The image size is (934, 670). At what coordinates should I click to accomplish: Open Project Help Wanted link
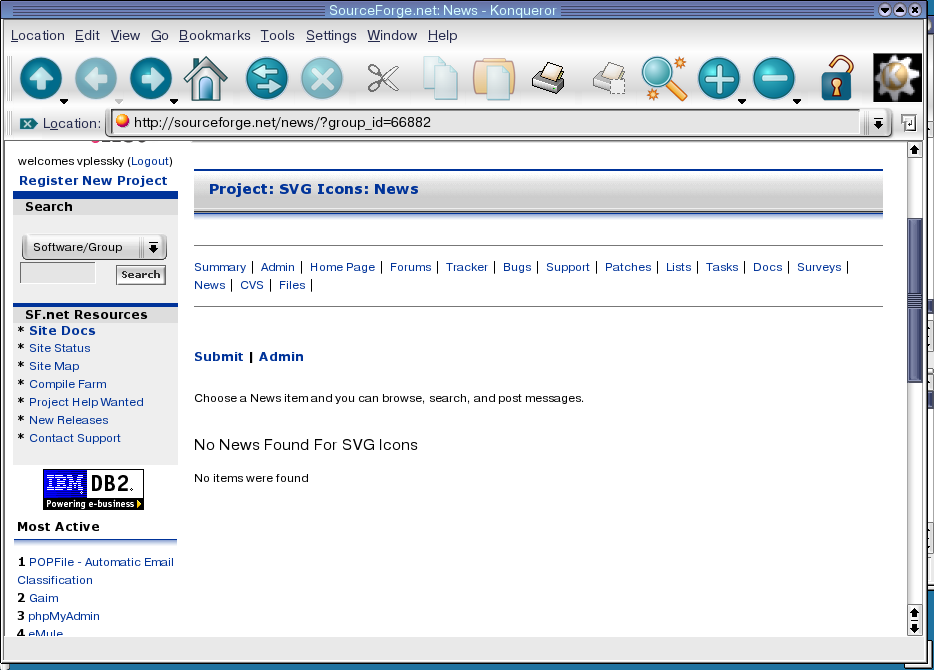point(86,402)
